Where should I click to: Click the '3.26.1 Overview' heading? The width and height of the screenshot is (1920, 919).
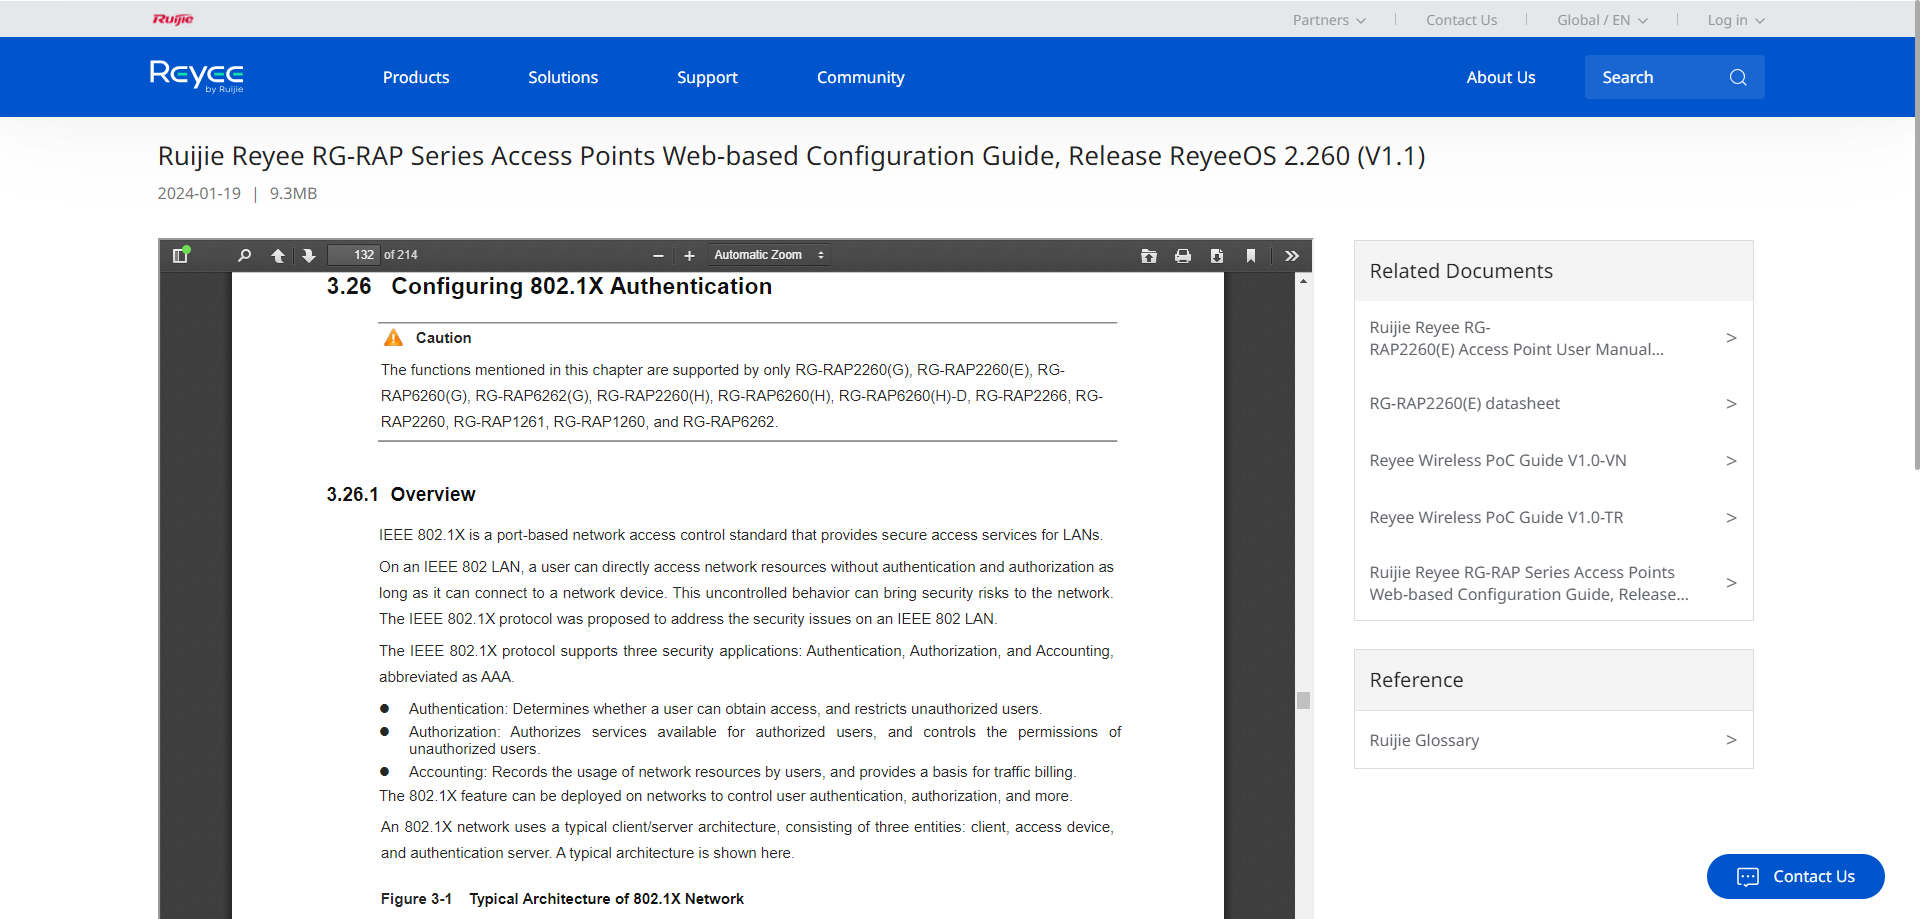[x=401, y=494]
